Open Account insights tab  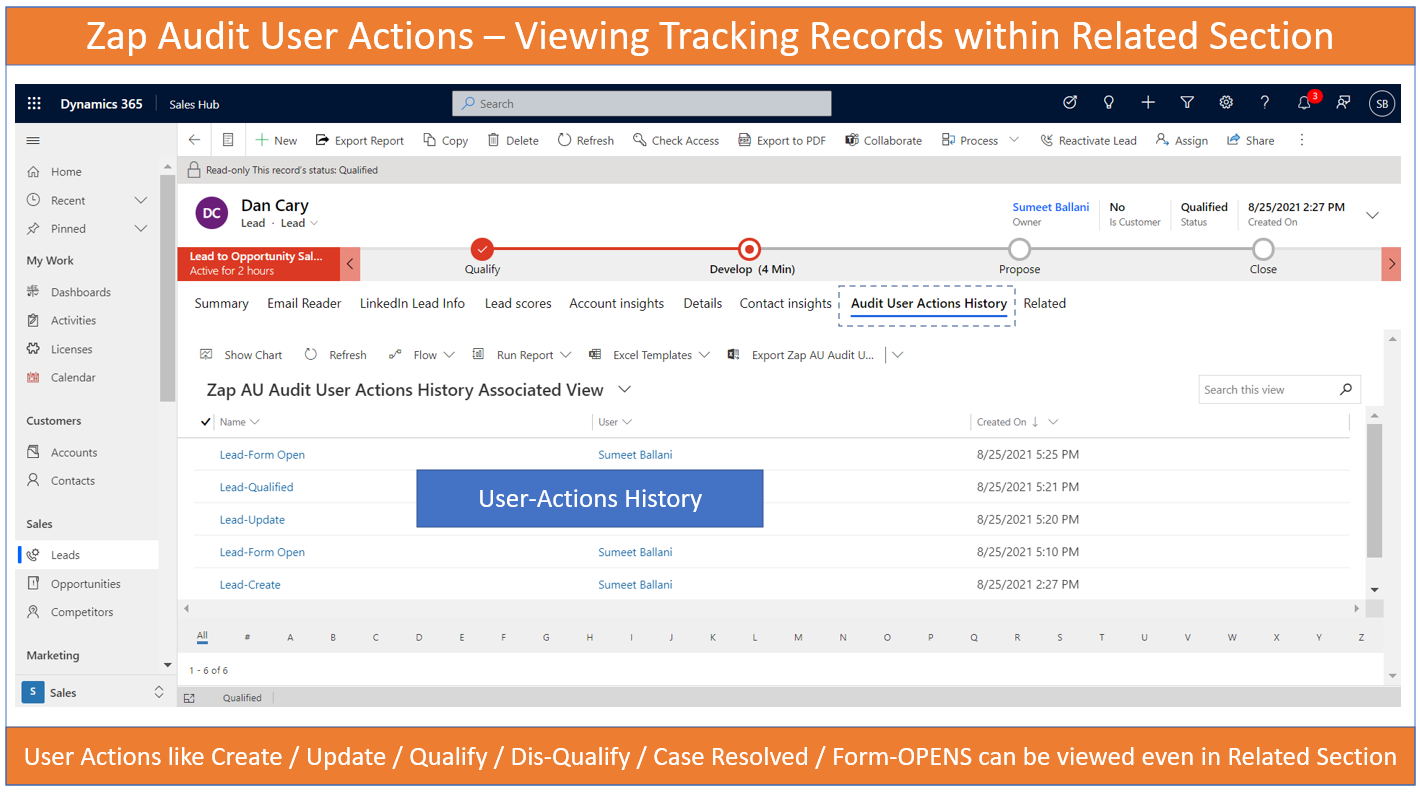point(616,303)
